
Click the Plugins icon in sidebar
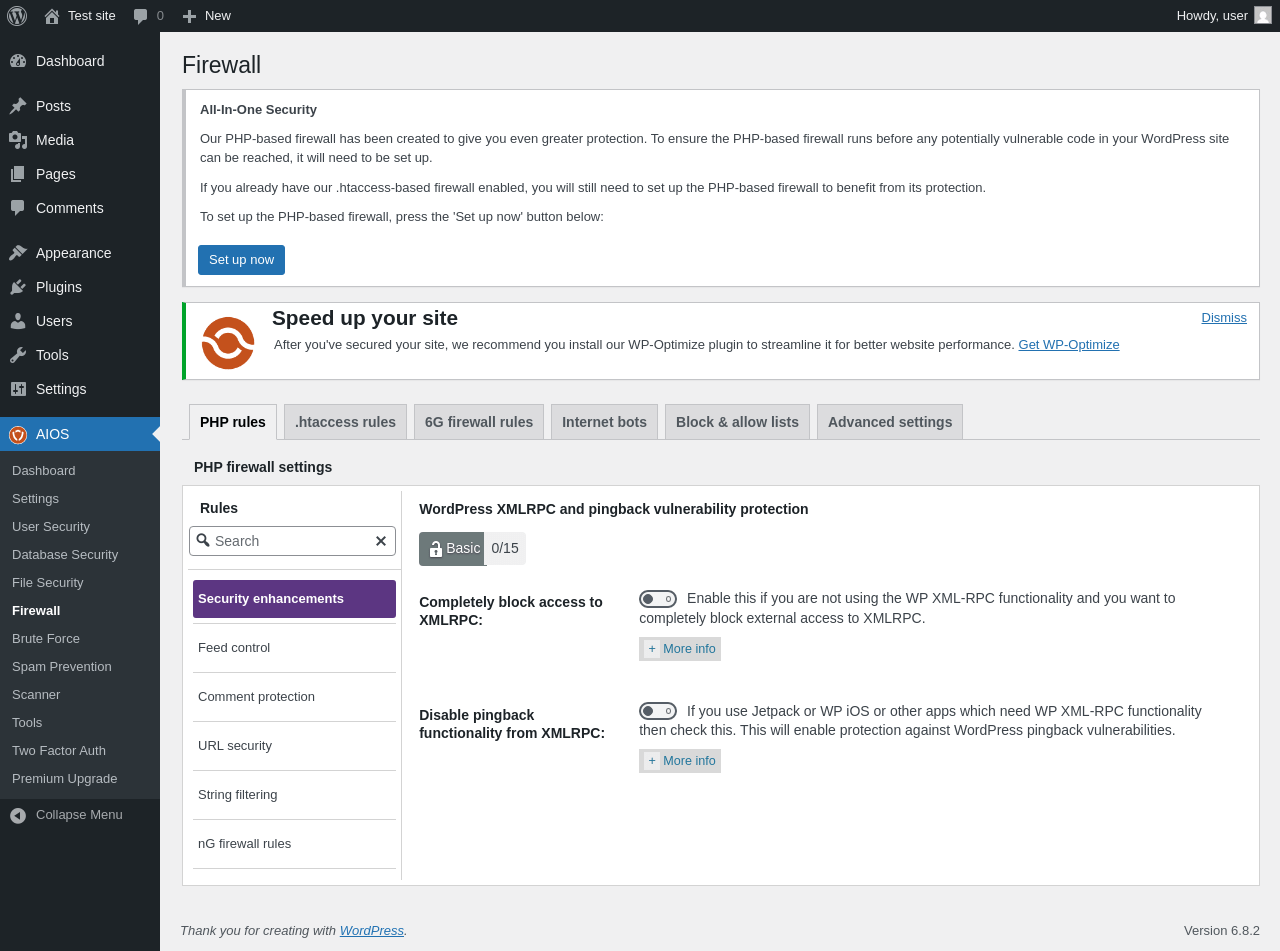[18, 287]
